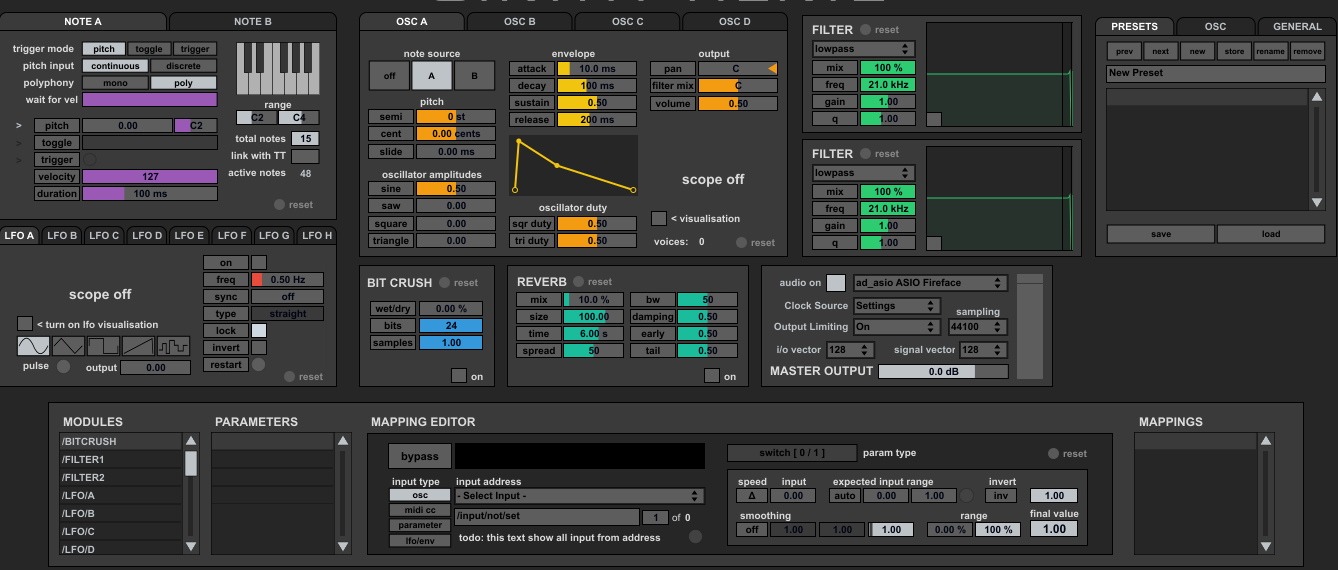Click the trigger indicator dot in NOTE A
1338x570 pixels.
(x=90, y=160)
